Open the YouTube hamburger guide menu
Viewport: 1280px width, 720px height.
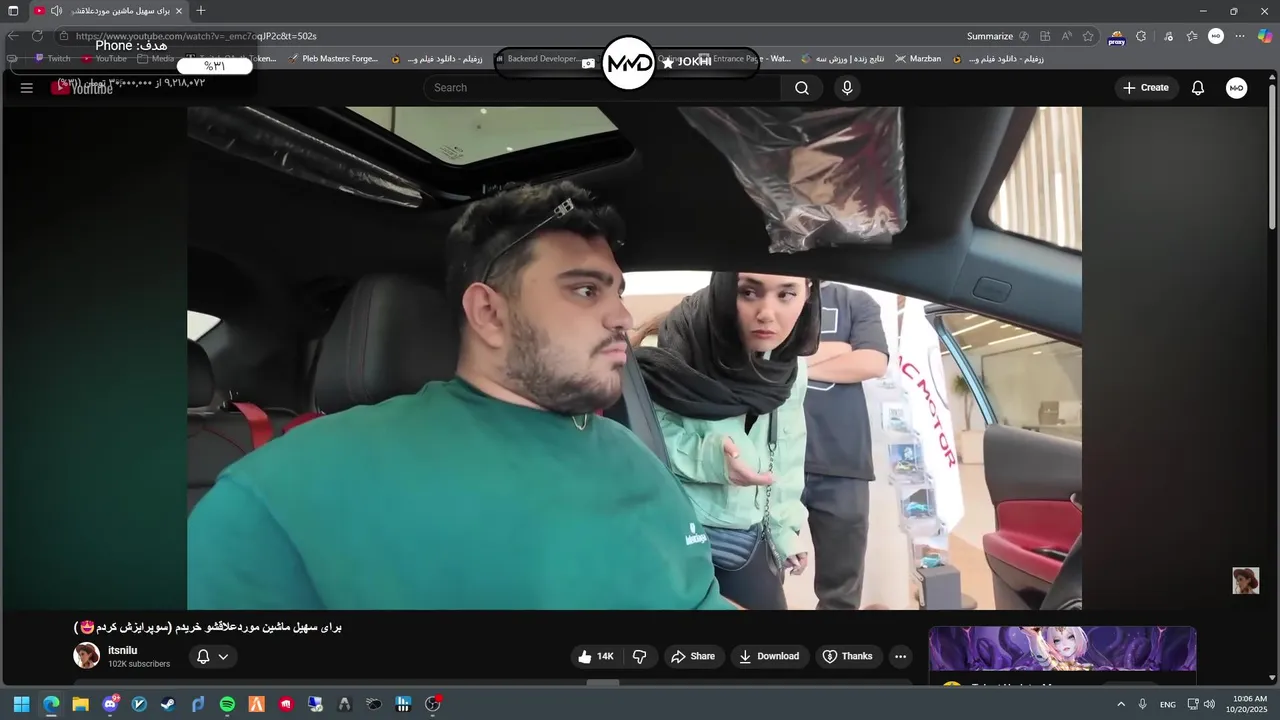tap(27, 88)
